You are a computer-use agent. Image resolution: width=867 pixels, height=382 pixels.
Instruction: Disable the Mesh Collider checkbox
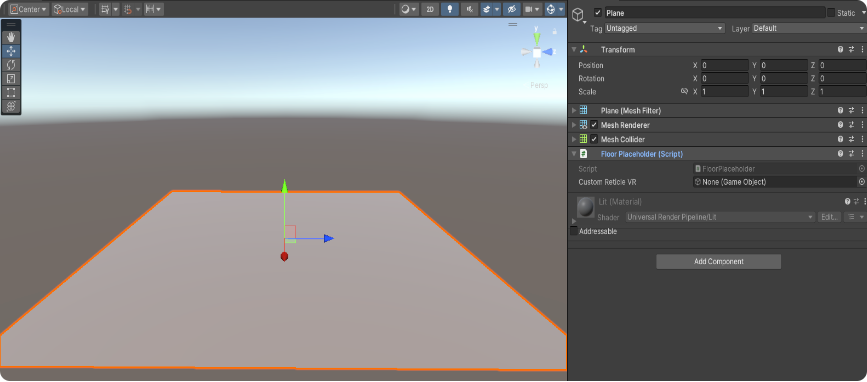pos(594,139)
